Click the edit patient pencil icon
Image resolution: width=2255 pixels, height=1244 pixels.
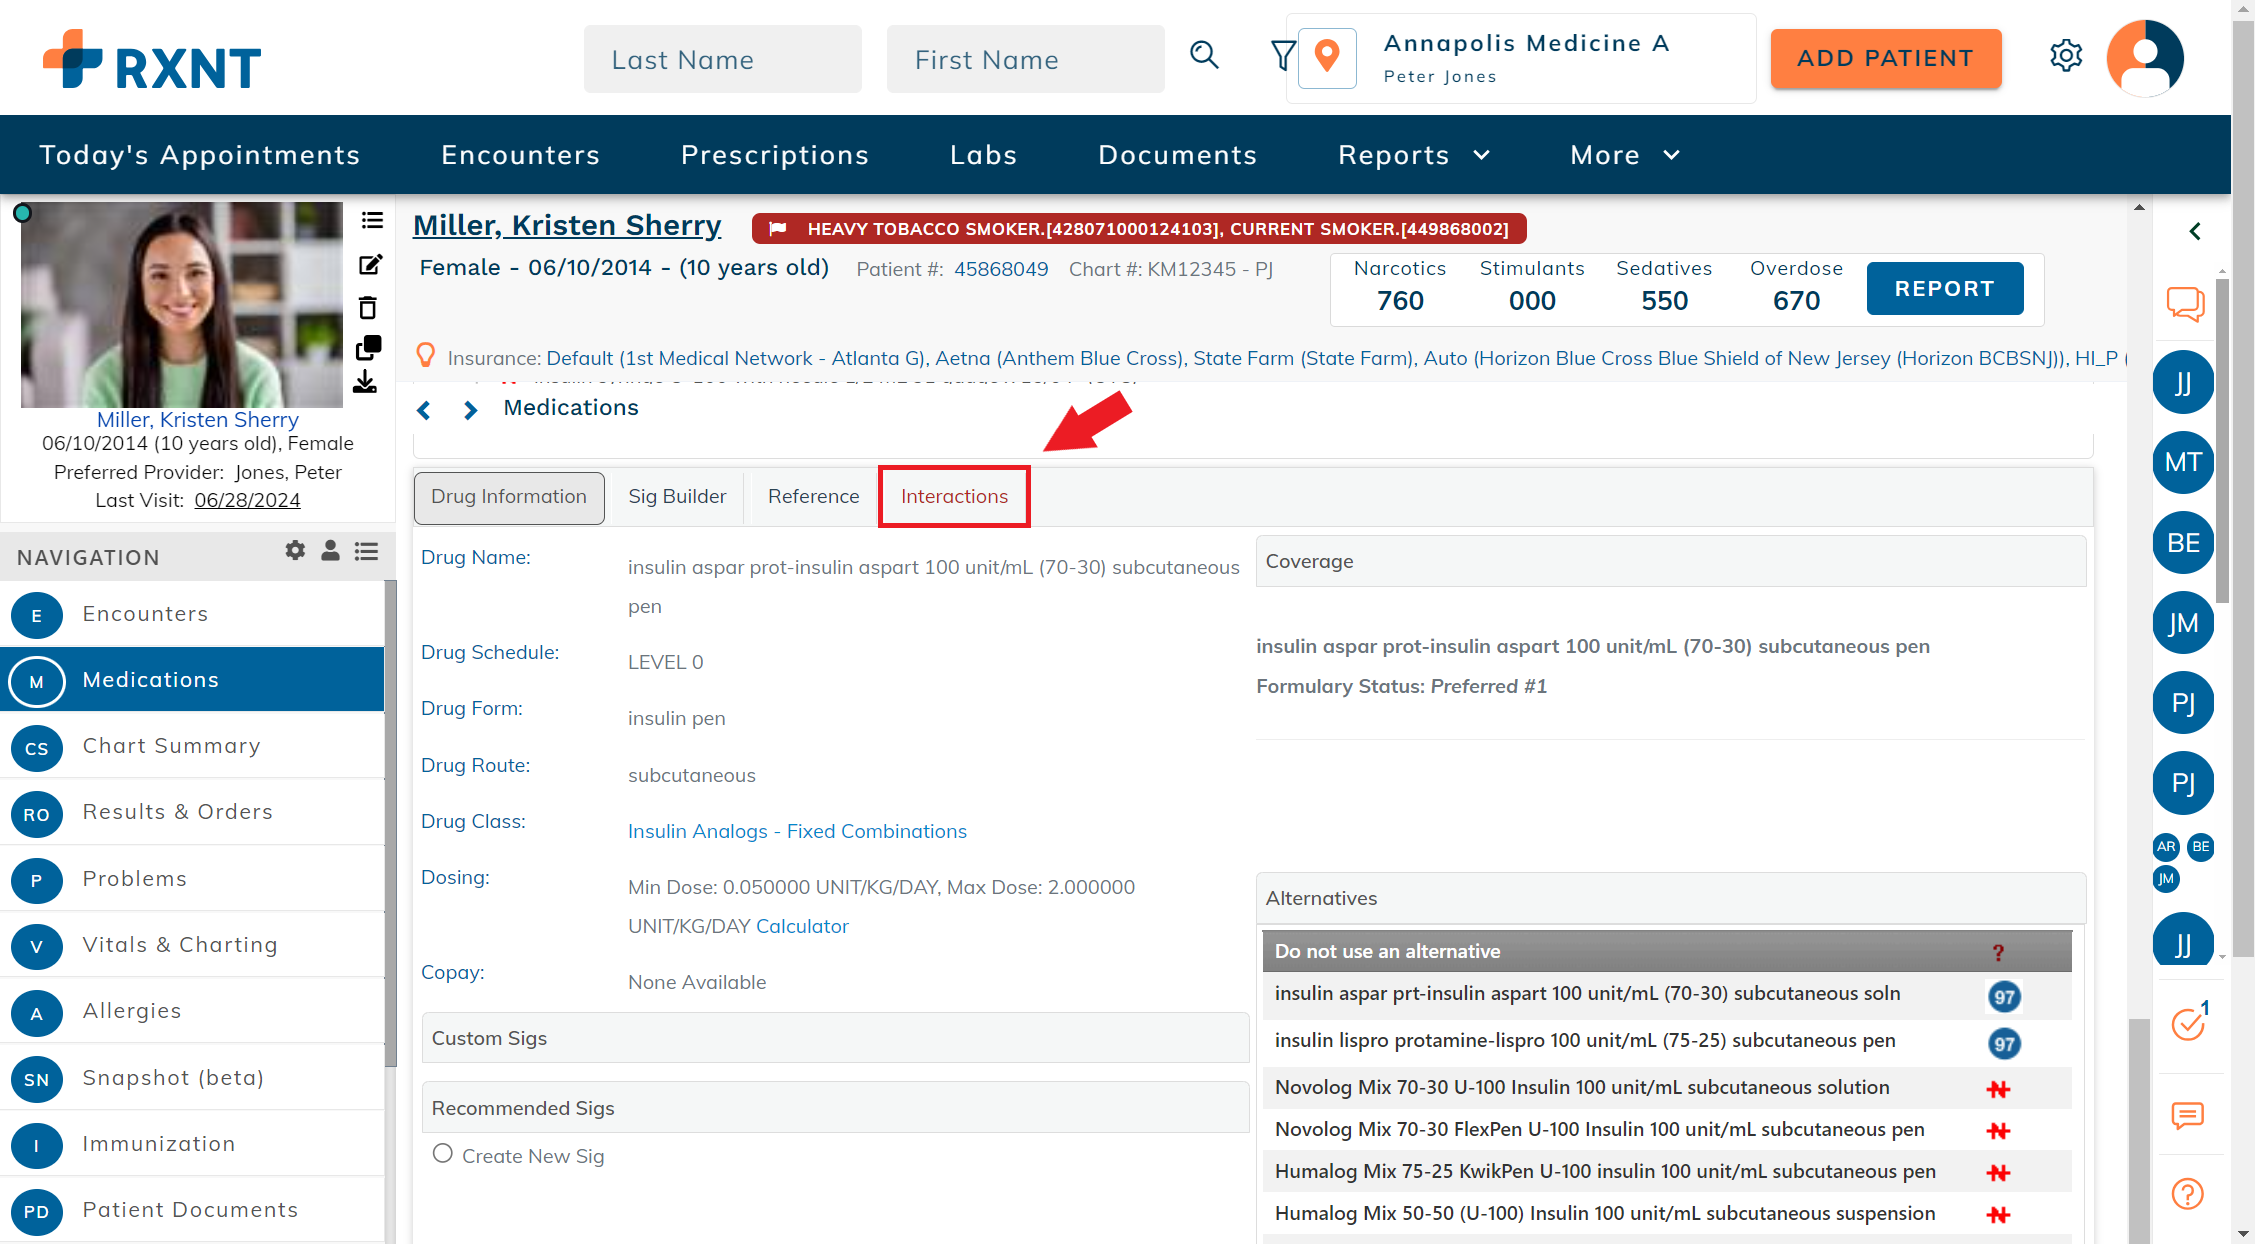tap(370, 265)
